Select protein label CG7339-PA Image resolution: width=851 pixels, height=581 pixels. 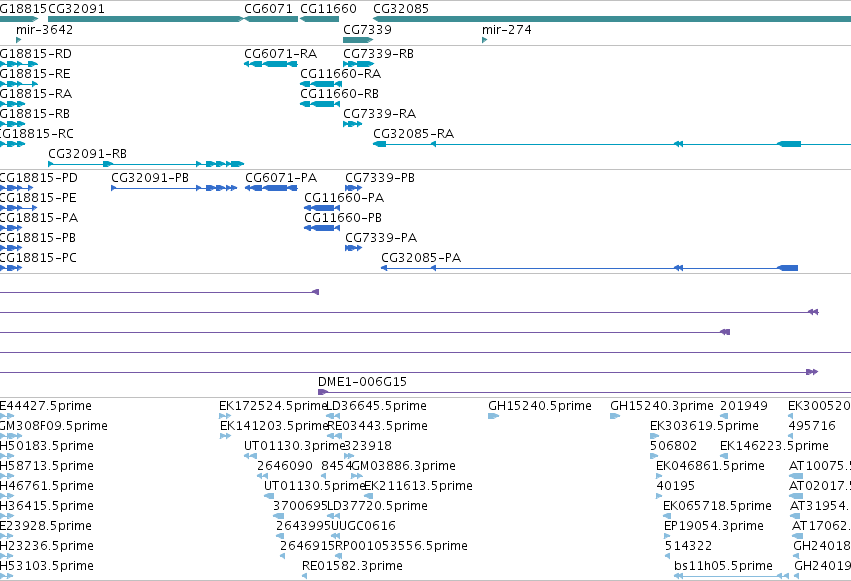tap(381, 238)
